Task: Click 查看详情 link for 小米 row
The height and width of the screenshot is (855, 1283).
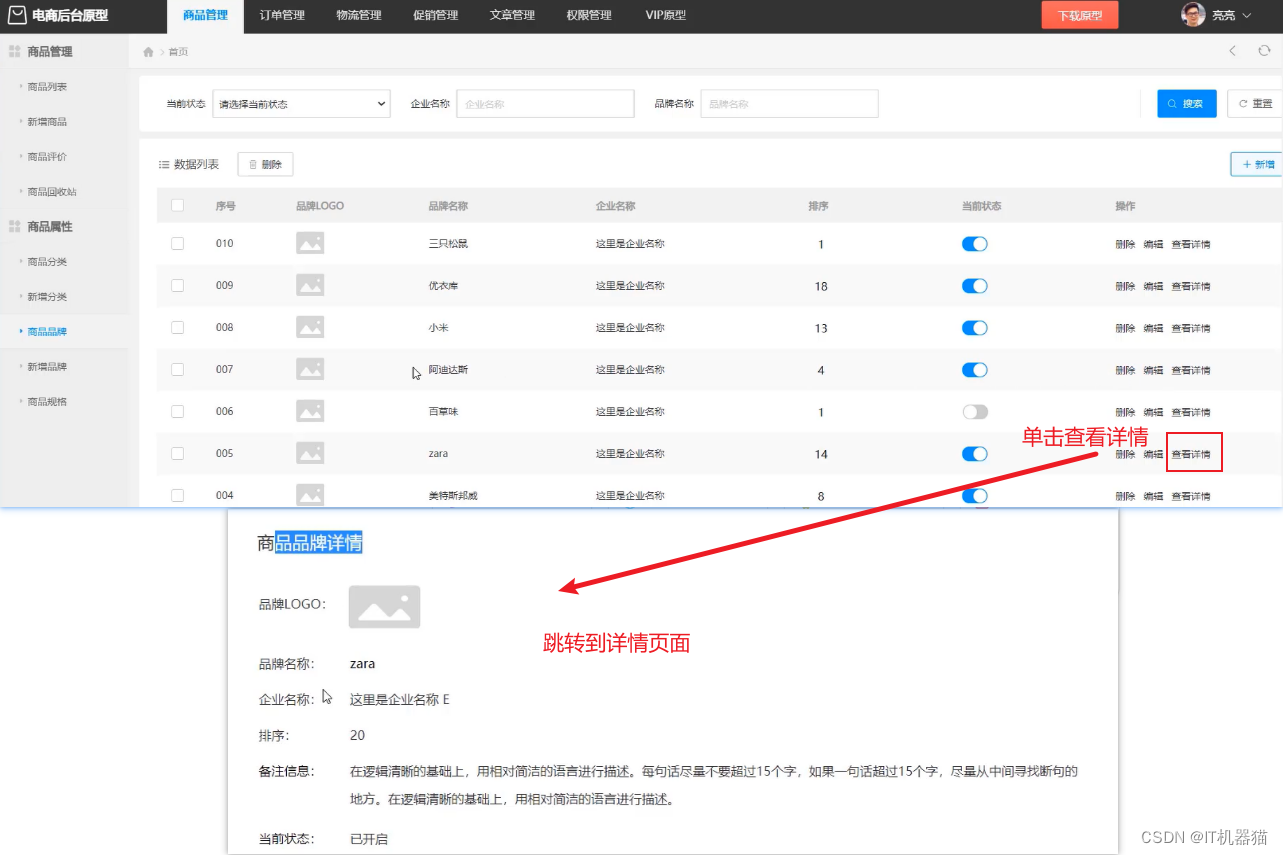Action: [1191, 328]
